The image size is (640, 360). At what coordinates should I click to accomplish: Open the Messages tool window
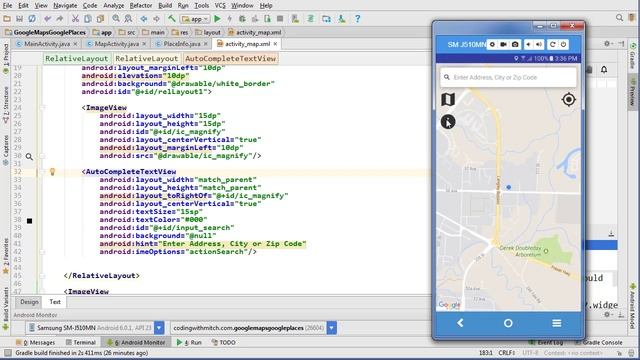pos(35,342)
